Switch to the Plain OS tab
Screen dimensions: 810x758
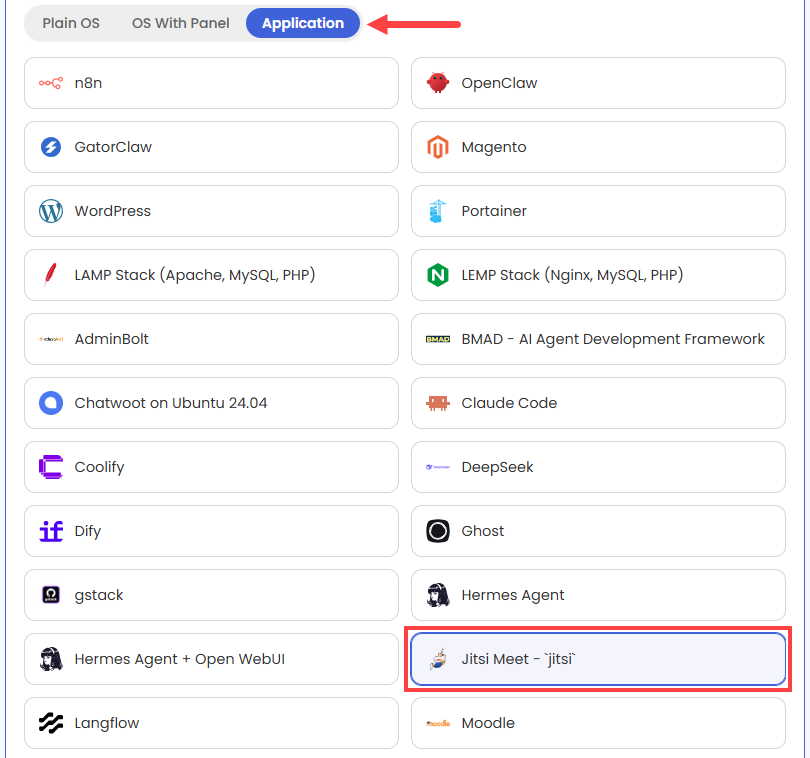click(71, 23)
